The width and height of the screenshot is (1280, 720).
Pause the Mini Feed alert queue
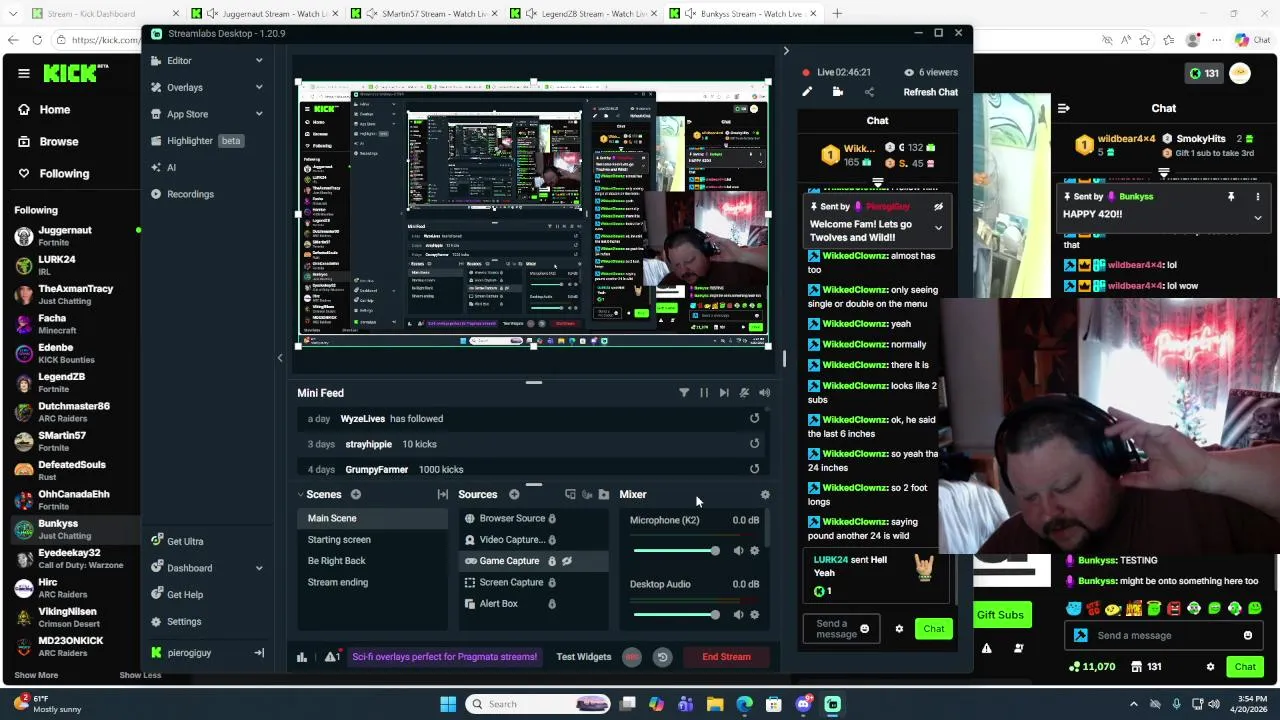tap(704, 393)
